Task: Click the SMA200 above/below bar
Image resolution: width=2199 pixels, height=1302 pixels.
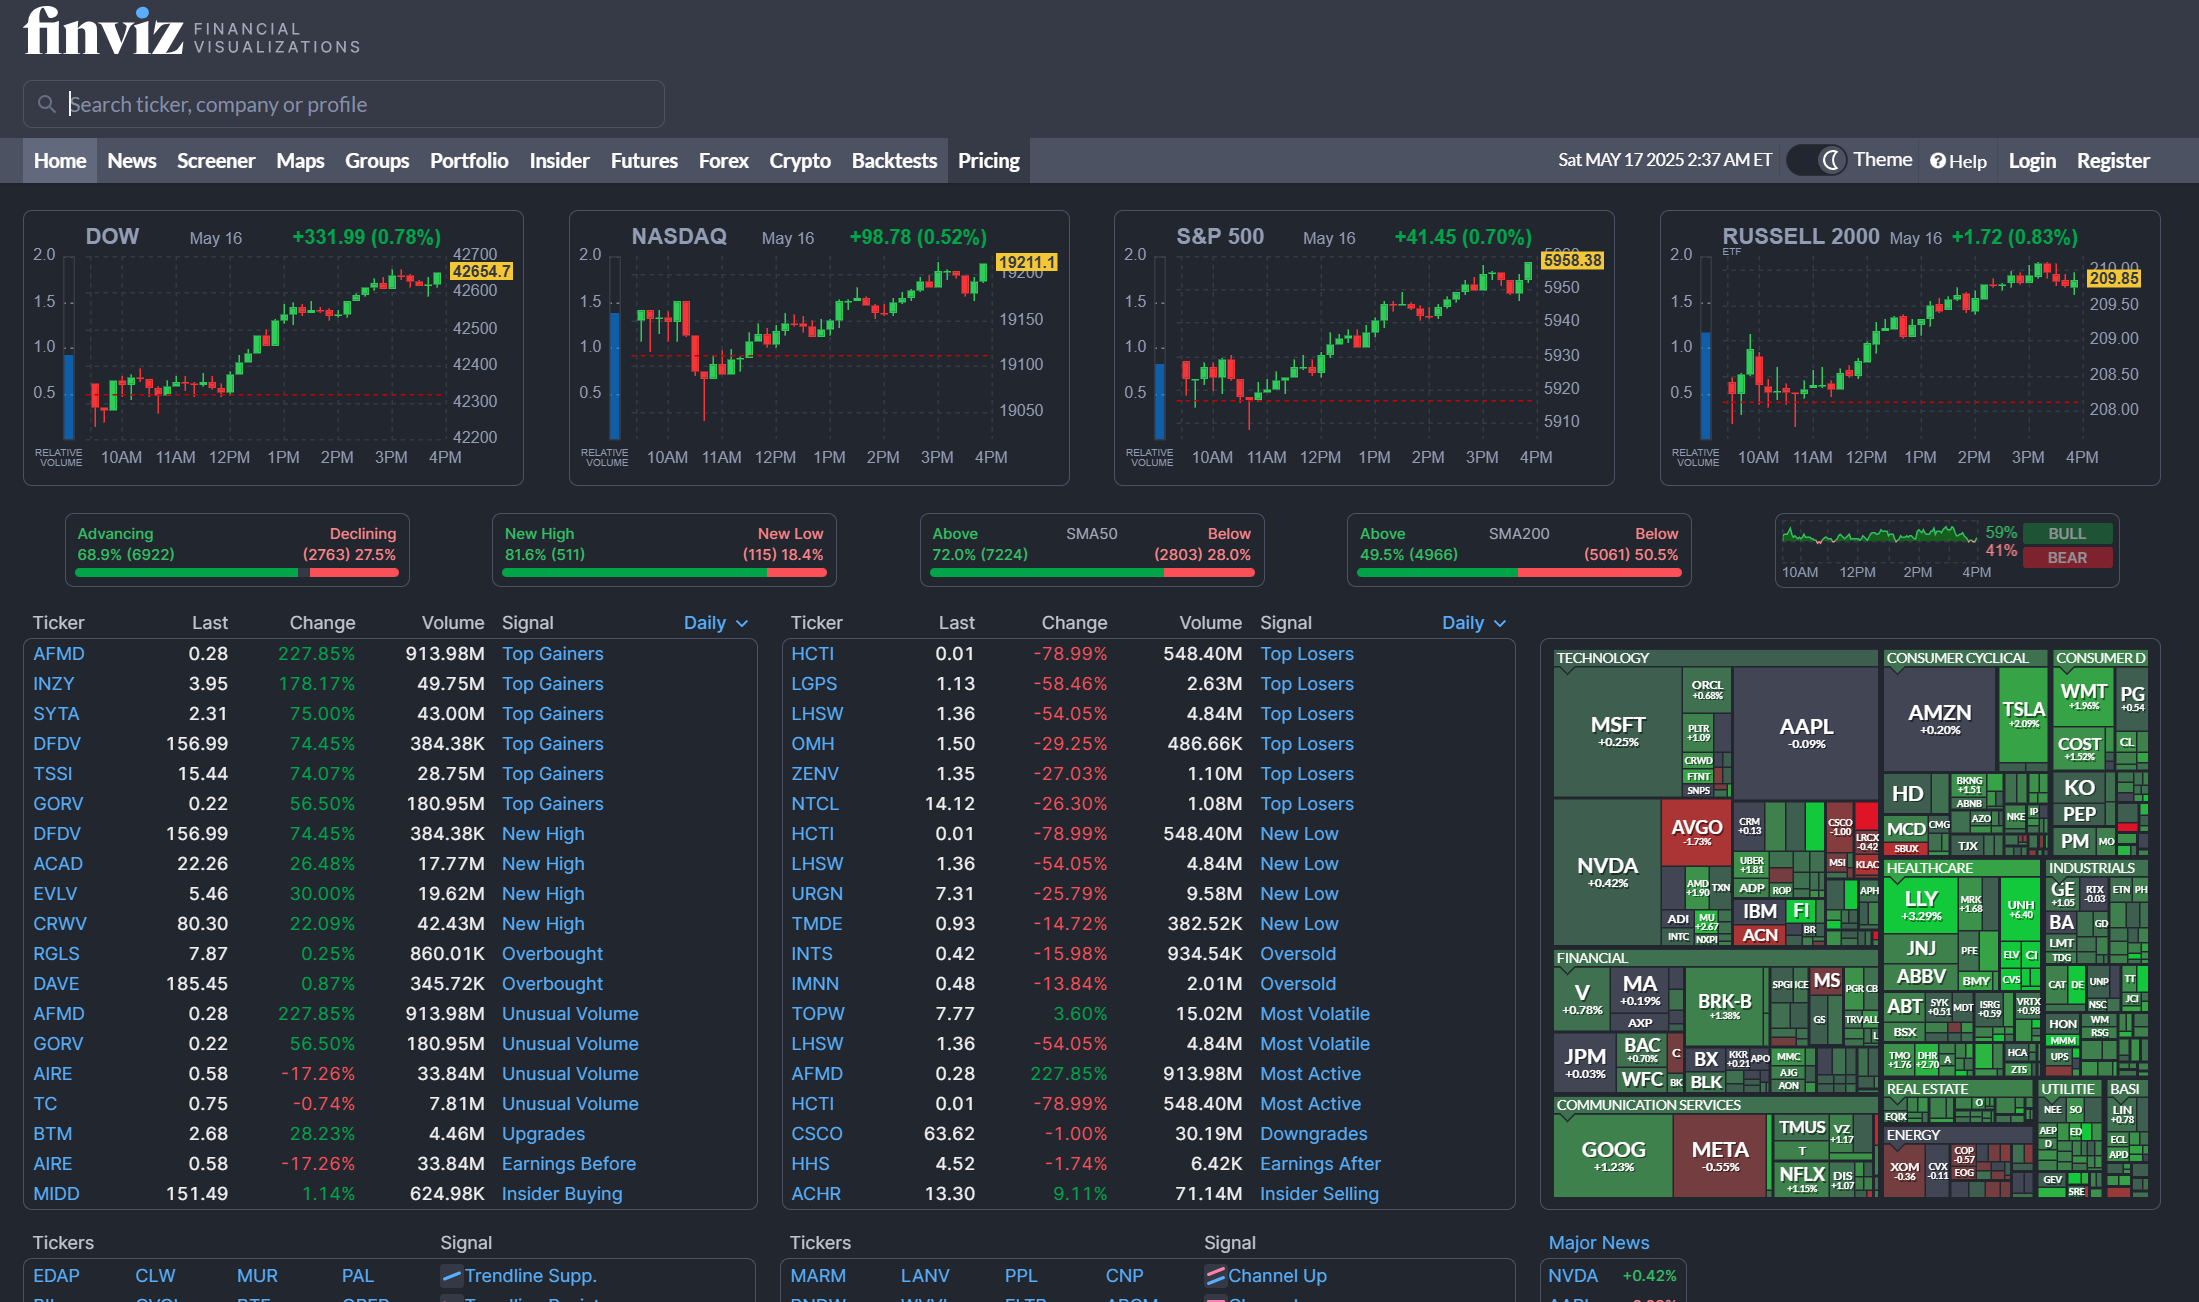Action: coord(1519,573)
